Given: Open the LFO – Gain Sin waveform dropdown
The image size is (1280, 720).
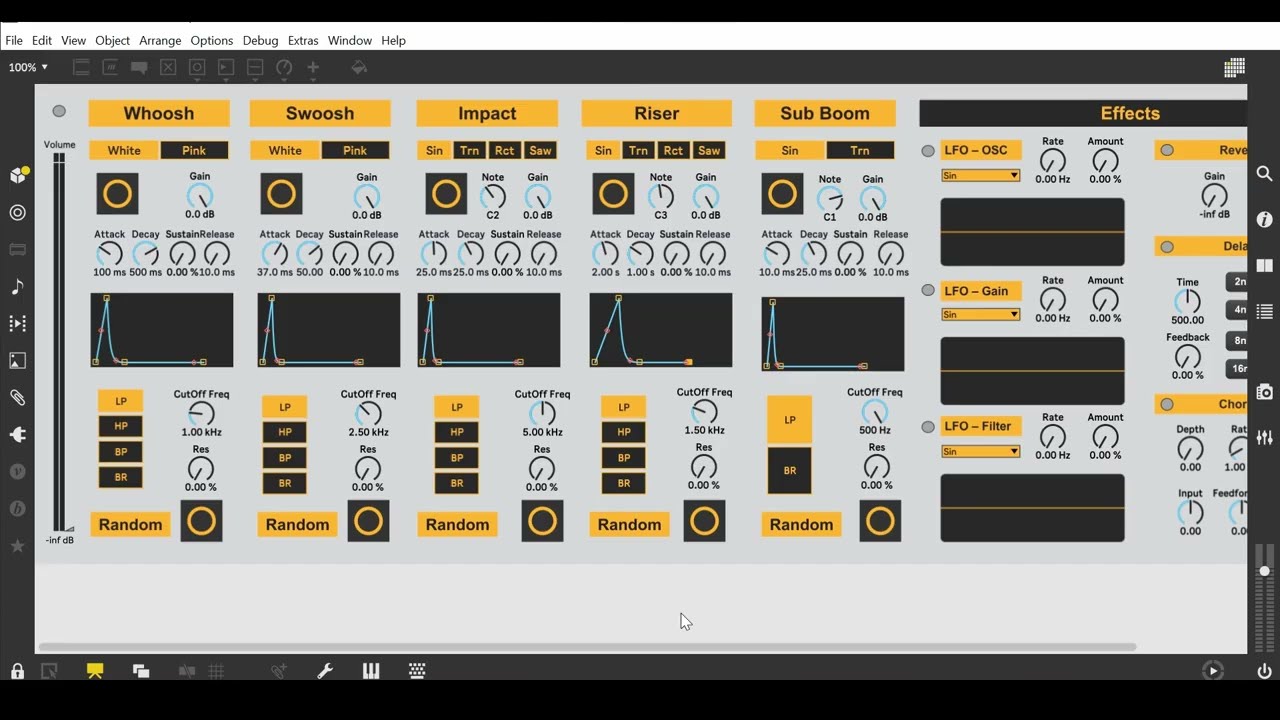Looking at the screenshot, I should [x=980, y=314].
